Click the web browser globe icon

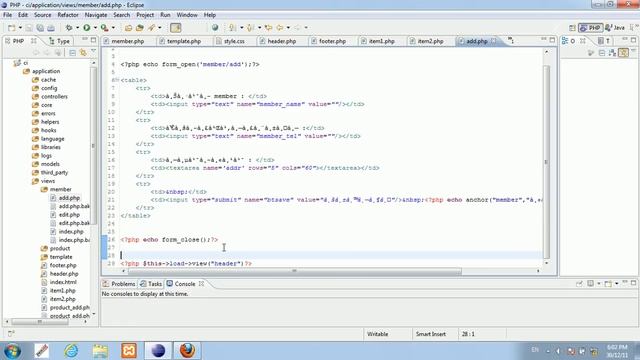tap(215, 28)
